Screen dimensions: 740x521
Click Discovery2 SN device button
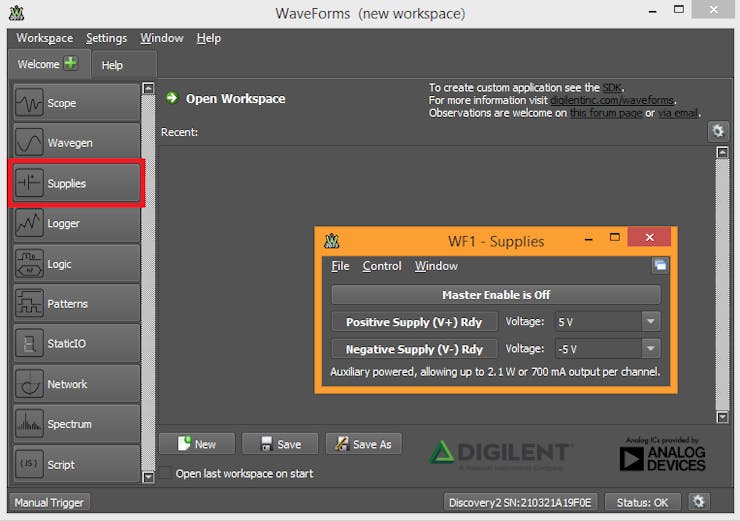point(520,502)
